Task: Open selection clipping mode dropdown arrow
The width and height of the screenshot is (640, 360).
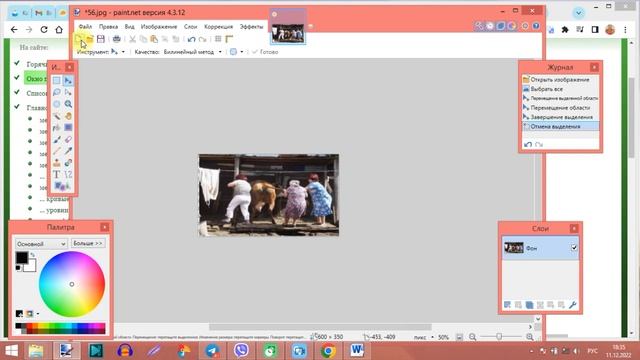Action: [x=242, y=52]
